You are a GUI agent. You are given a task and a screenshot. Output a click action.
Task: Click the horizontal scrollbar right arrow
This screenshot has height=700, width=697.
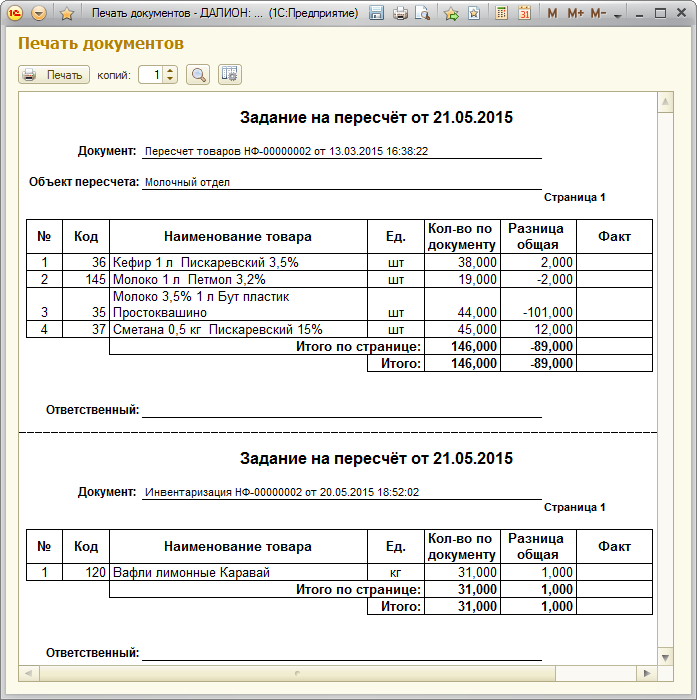(647, 673)
